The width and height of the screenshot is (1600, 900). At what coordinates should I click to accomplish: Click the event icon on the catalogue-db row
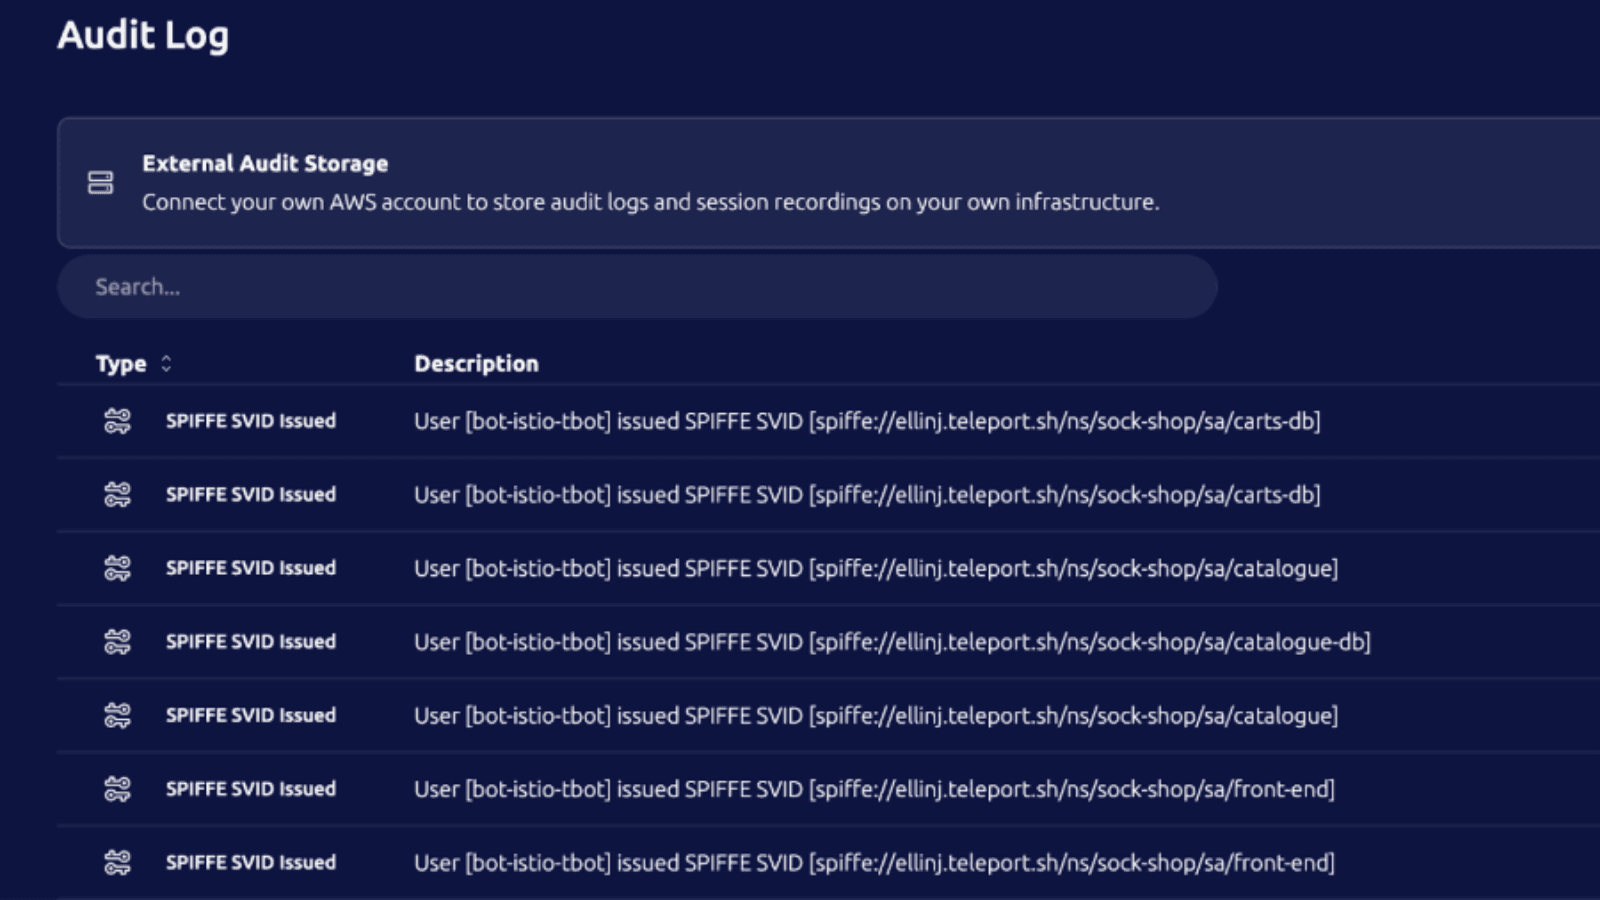tap(117, 642)
